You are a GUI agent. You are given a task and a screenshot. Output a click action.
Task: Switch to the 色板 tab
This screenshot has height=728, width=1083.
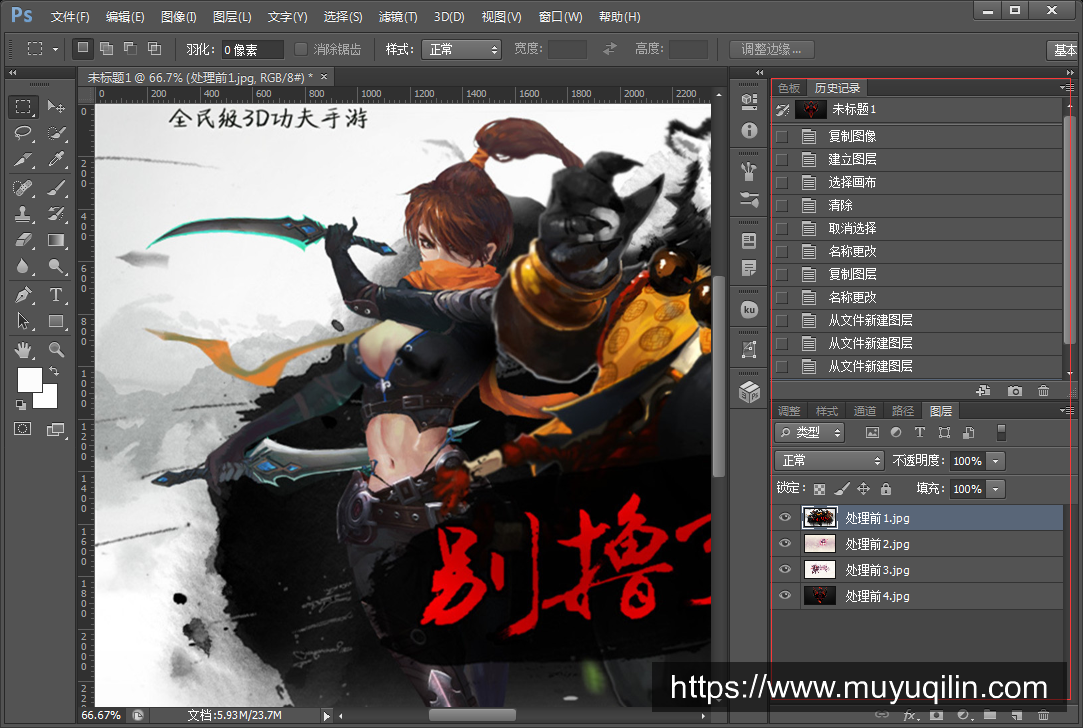[x=789, y=88]
